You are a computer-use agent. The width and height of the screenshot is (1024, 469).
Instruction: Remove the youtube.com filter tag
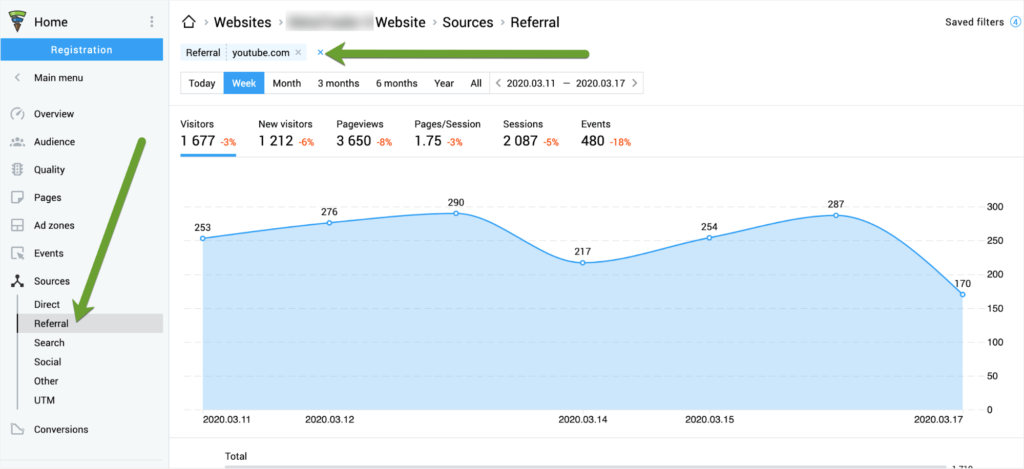point(298,53)
